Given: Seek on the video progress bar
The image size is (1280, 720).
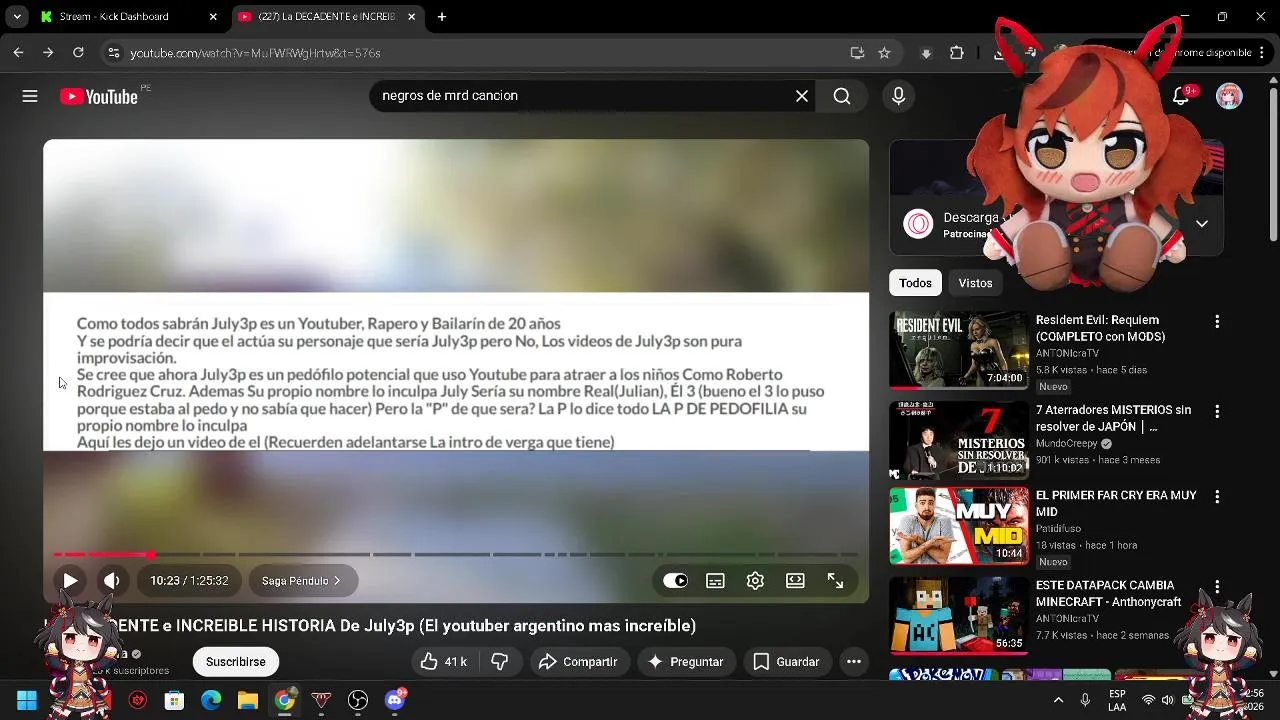Looking at the screenshot, I should tap(456, 554).
